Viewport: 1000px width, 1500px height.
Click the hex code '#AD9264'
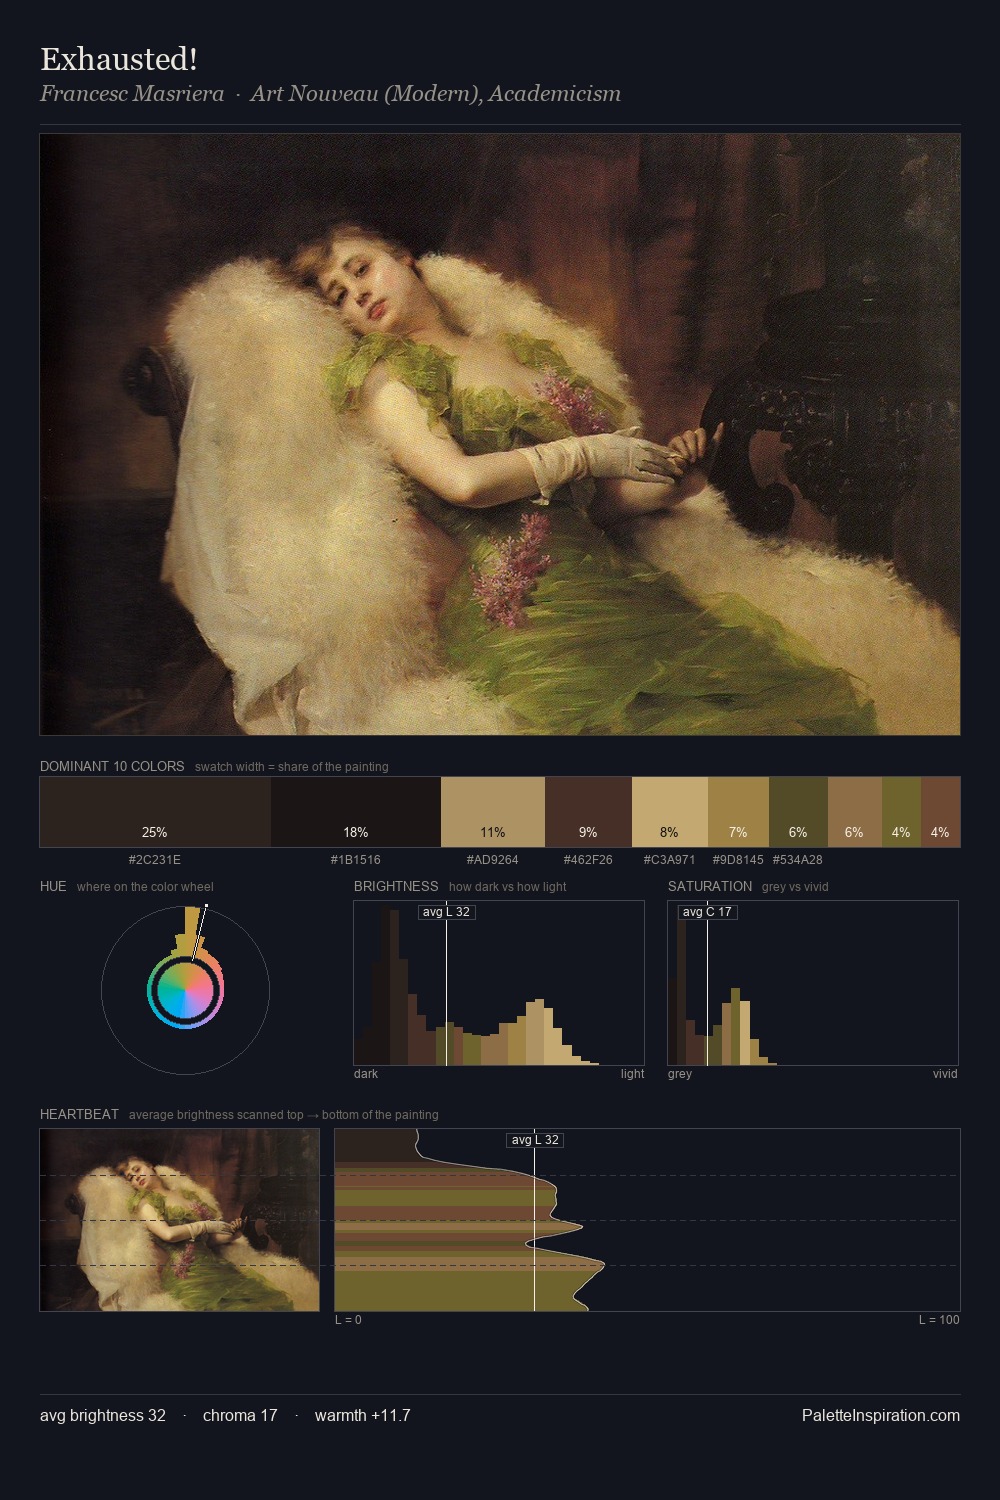(493, 860)
